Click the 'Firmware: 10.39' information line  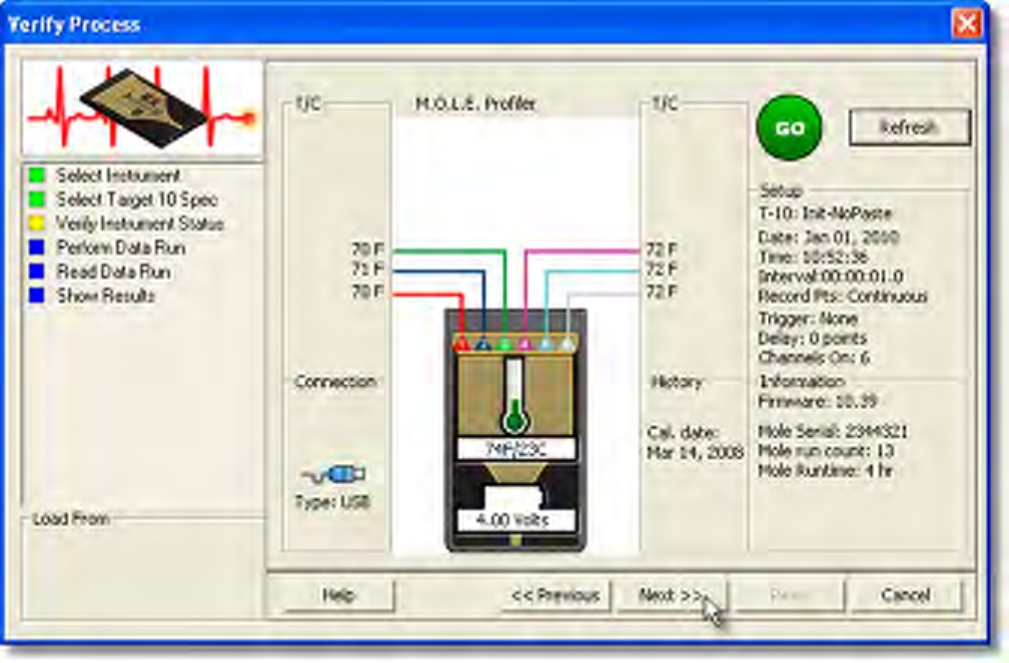[x=818, y=402]
